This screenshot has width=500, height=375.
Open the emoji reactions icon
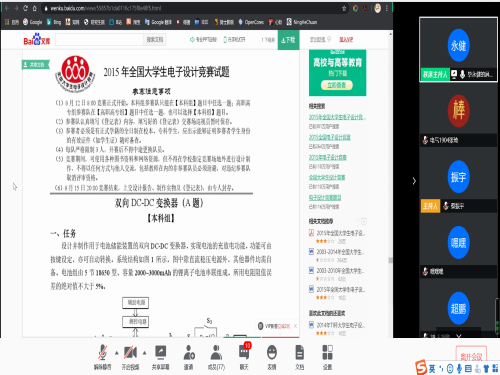coord(272,357)
